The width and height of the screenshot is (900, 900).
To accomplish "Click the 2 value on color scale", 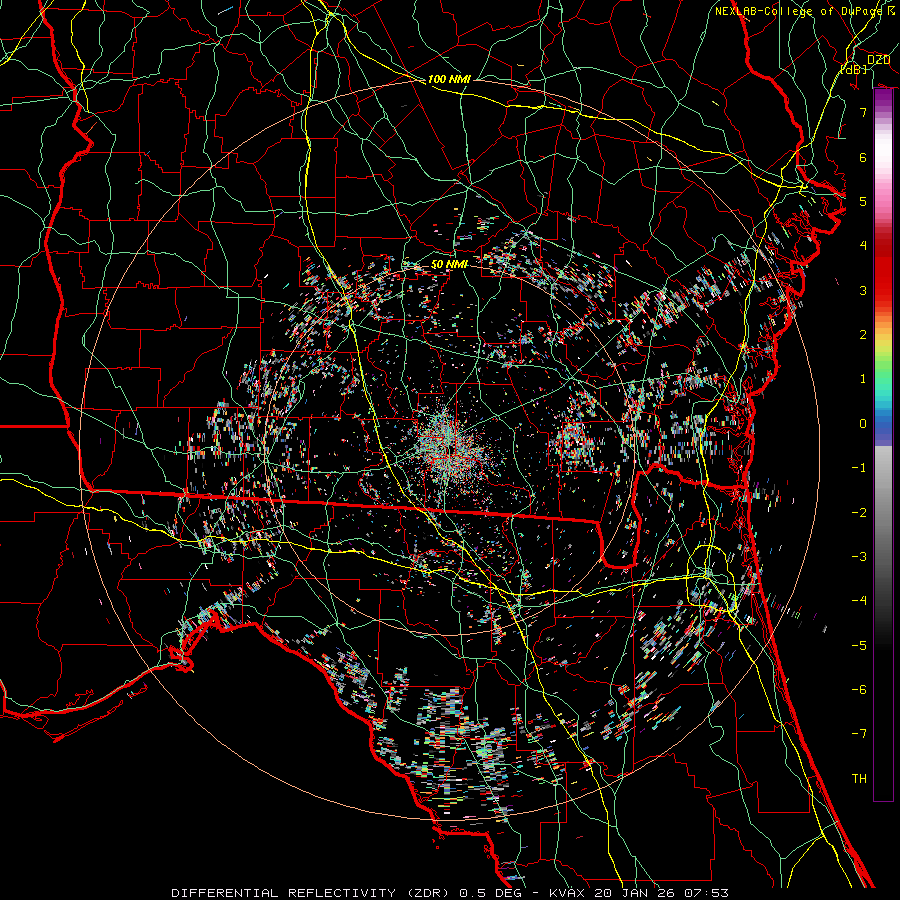I will 863,335.
